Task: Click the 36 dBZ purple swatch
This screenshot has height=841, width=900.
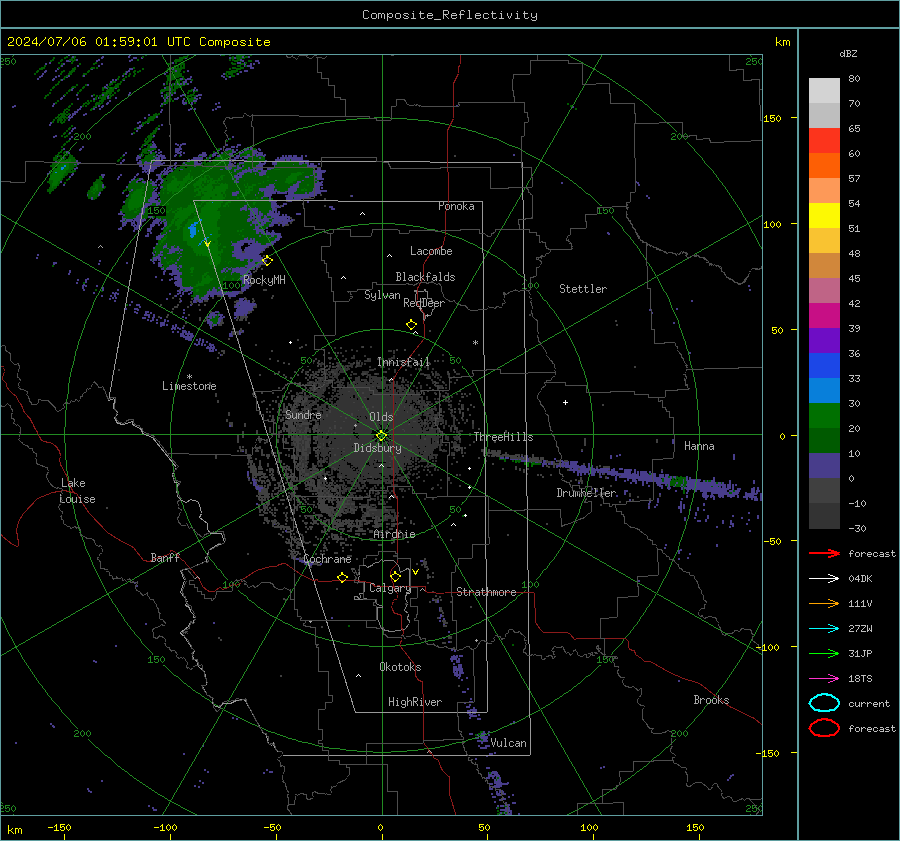Action: point(824,340)
